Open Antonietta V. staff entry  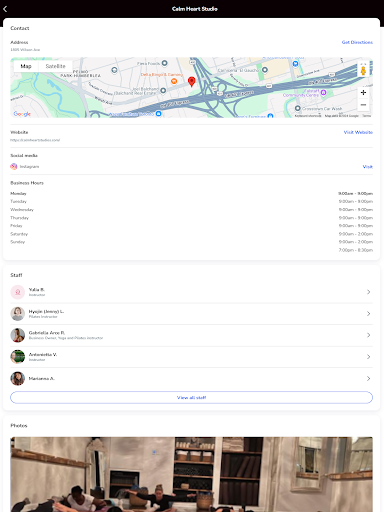pyautogui.click(x=191, y=357)
